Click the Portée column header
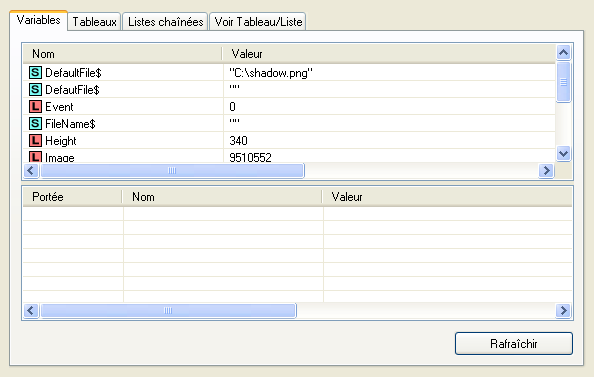Screen dimensions: 594x377 (x=72, y=197)
